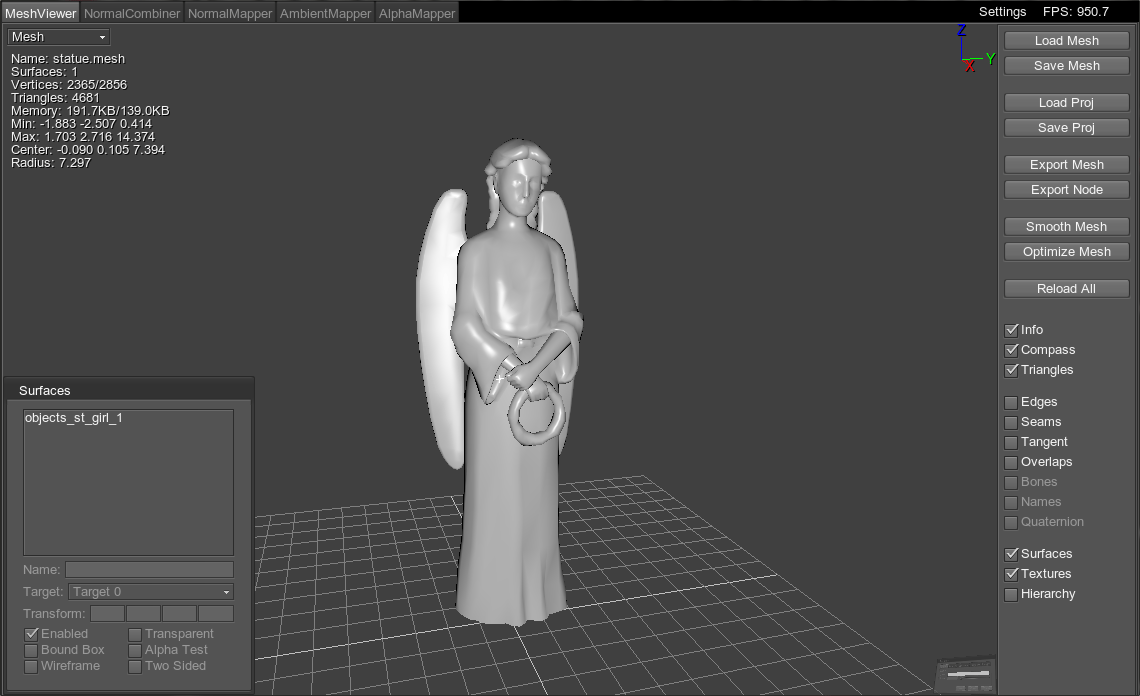Click Export Node button
This screenshot has height=696, width=1140.
click(1066, 190)
